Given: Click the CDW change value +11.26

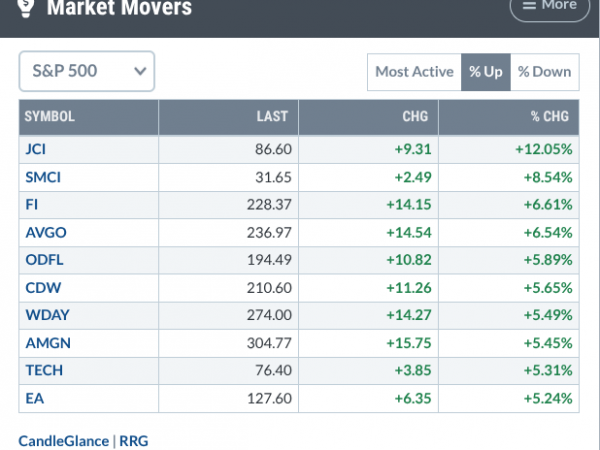Looking at the screenshot, I should click(409, 288).
